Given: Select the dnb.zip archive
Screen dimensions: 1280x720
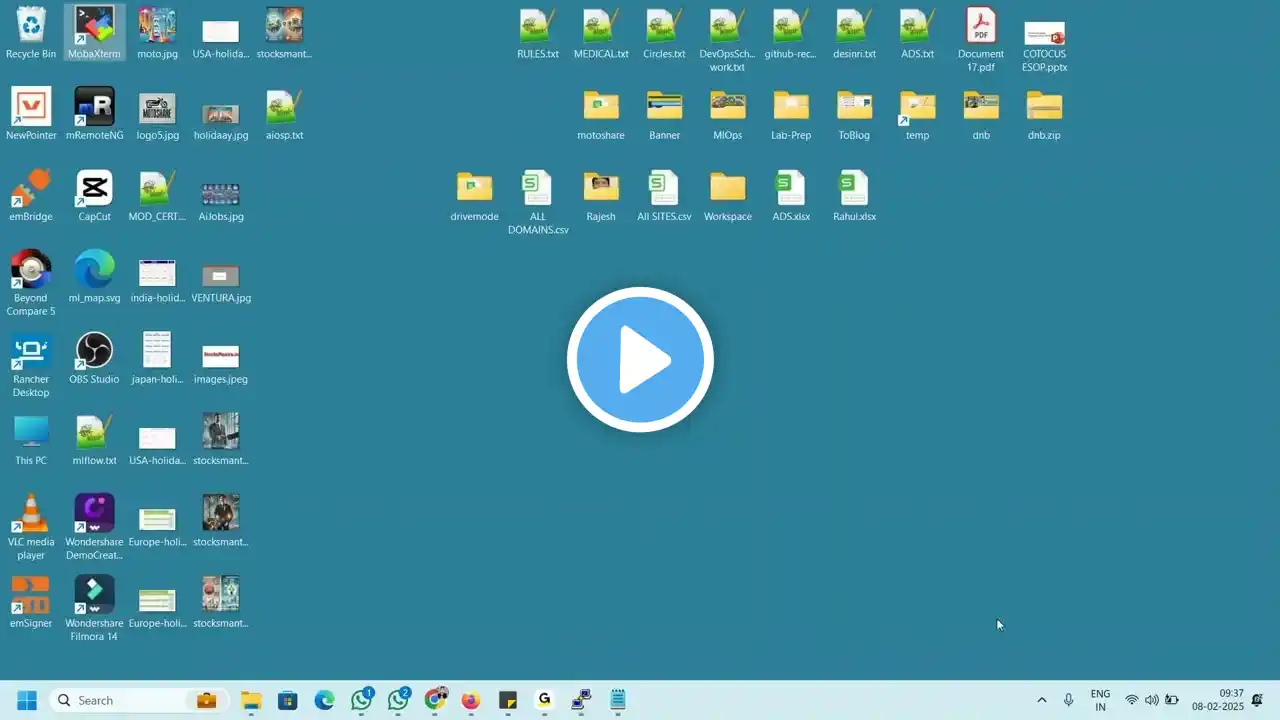Looking at the screenshot, I should [1044, 114].
